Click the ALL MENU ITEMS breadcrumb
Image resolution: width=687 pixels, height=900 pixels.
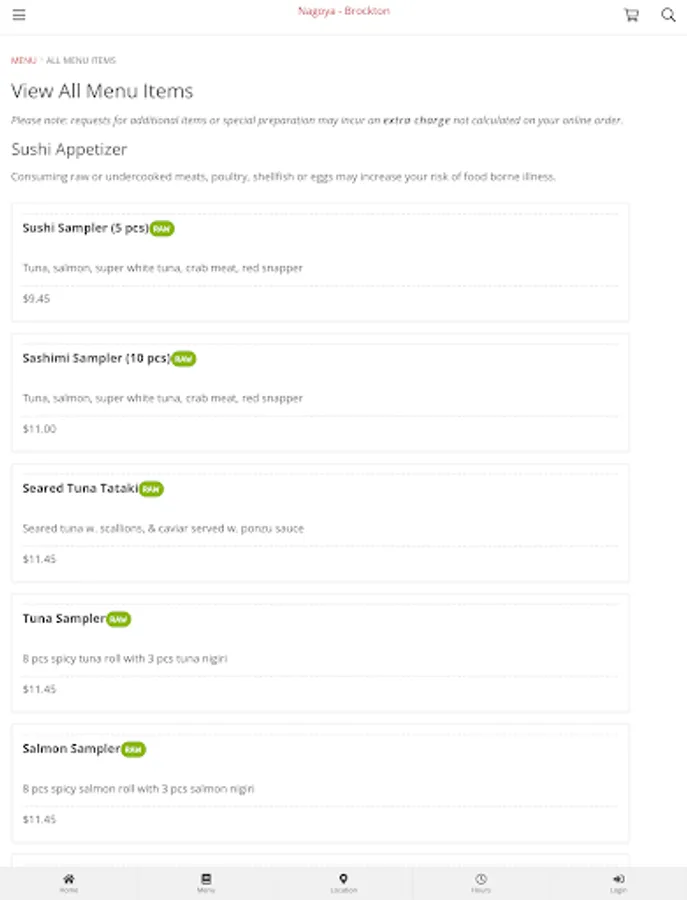81,61
